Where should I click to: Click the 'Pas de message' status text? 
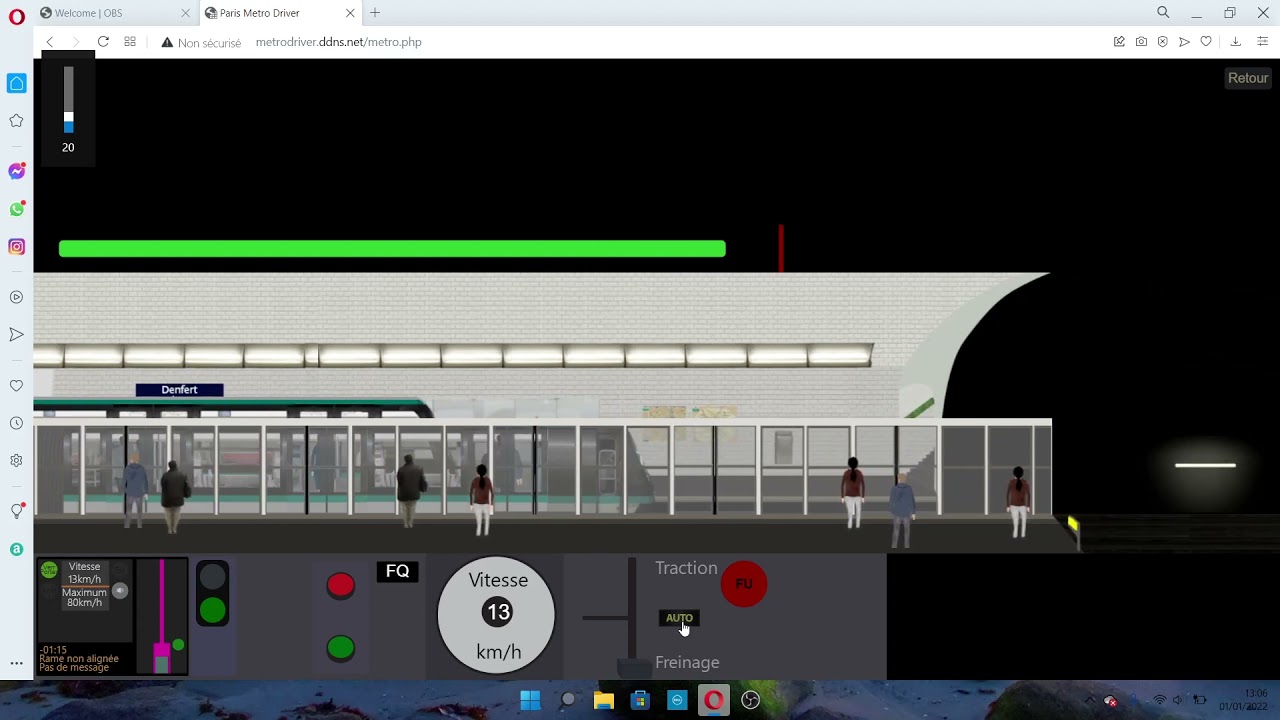[73, 668]
